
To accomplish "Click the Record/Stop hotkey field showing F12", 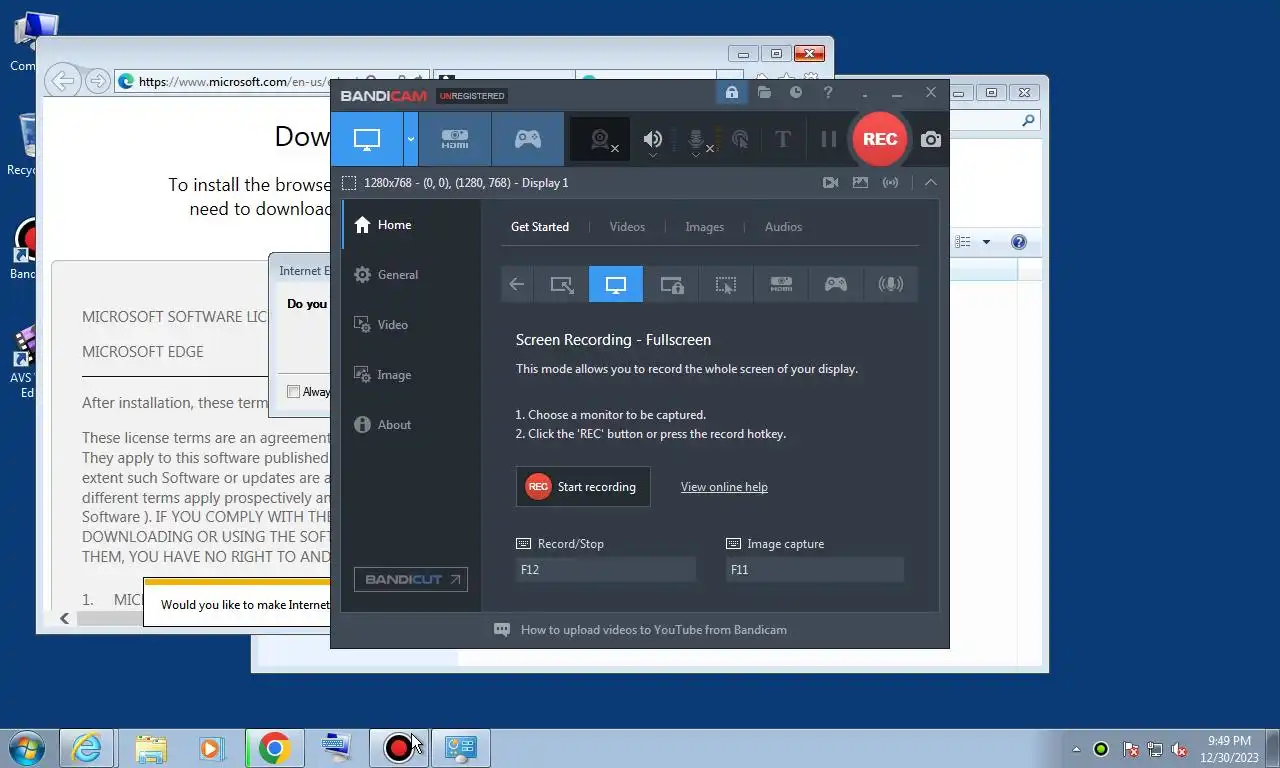I will tap(605, 569).
